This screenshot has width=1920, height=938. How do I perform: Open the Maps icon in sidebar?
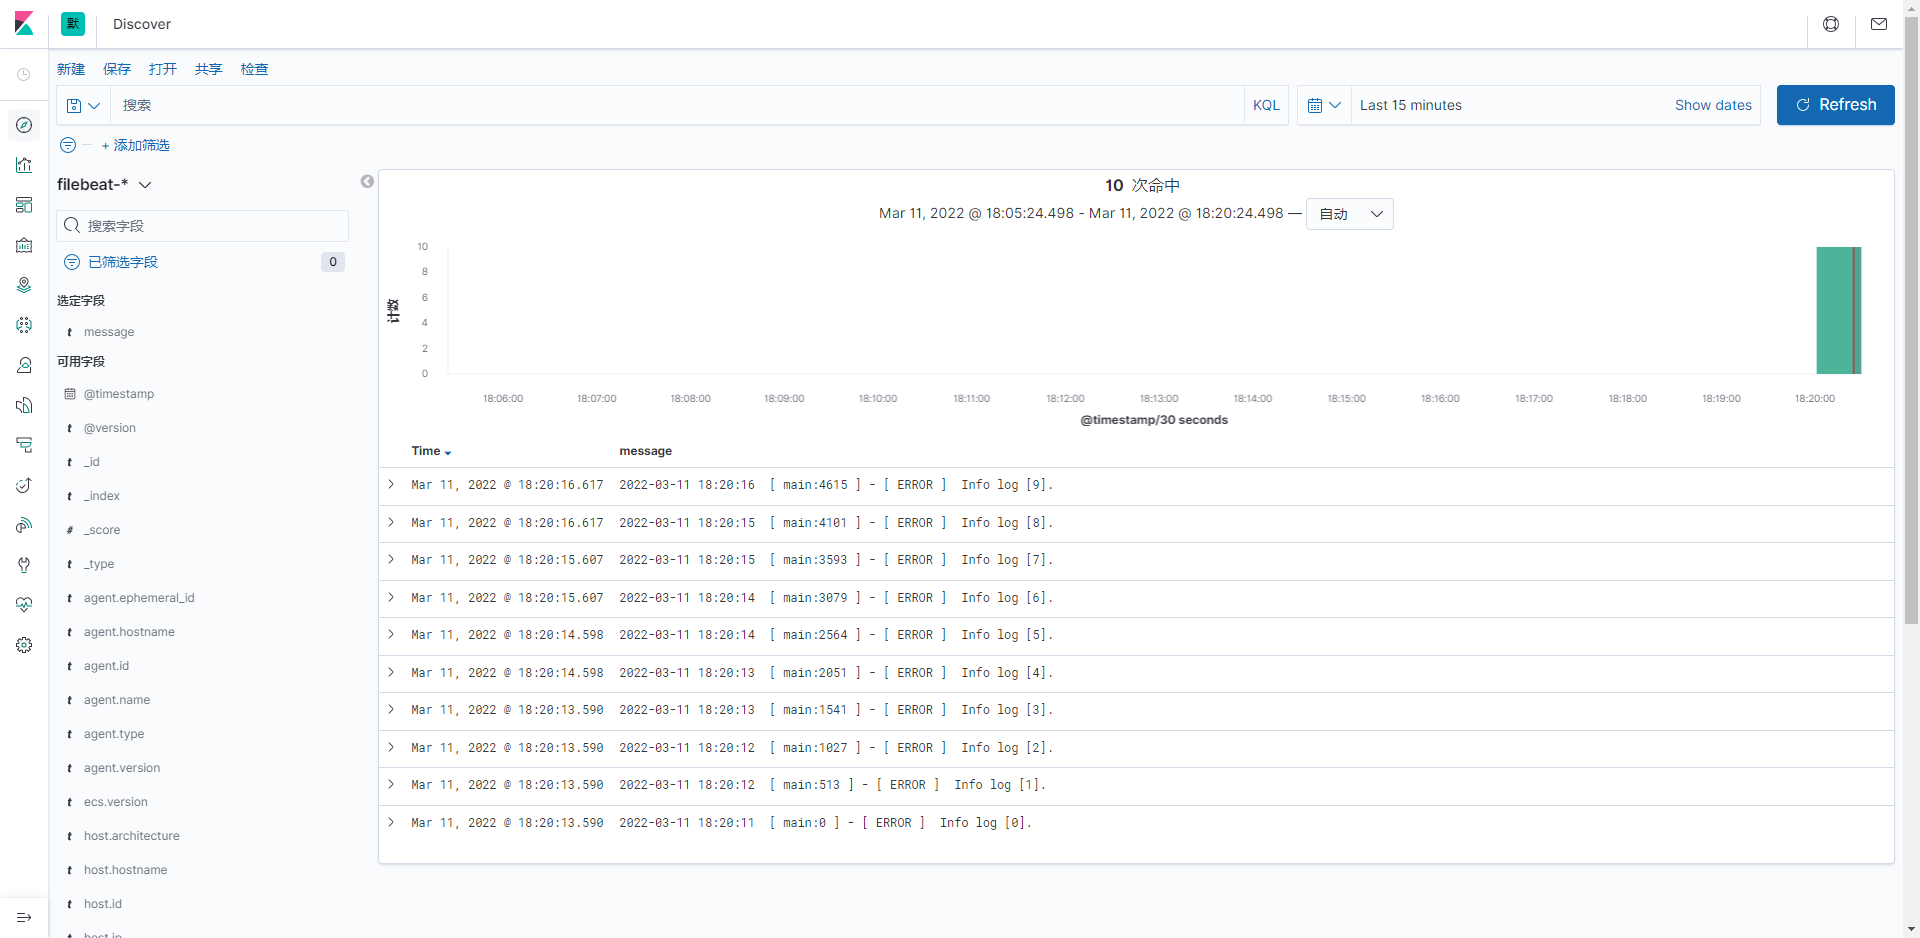(x=24, y=285)
